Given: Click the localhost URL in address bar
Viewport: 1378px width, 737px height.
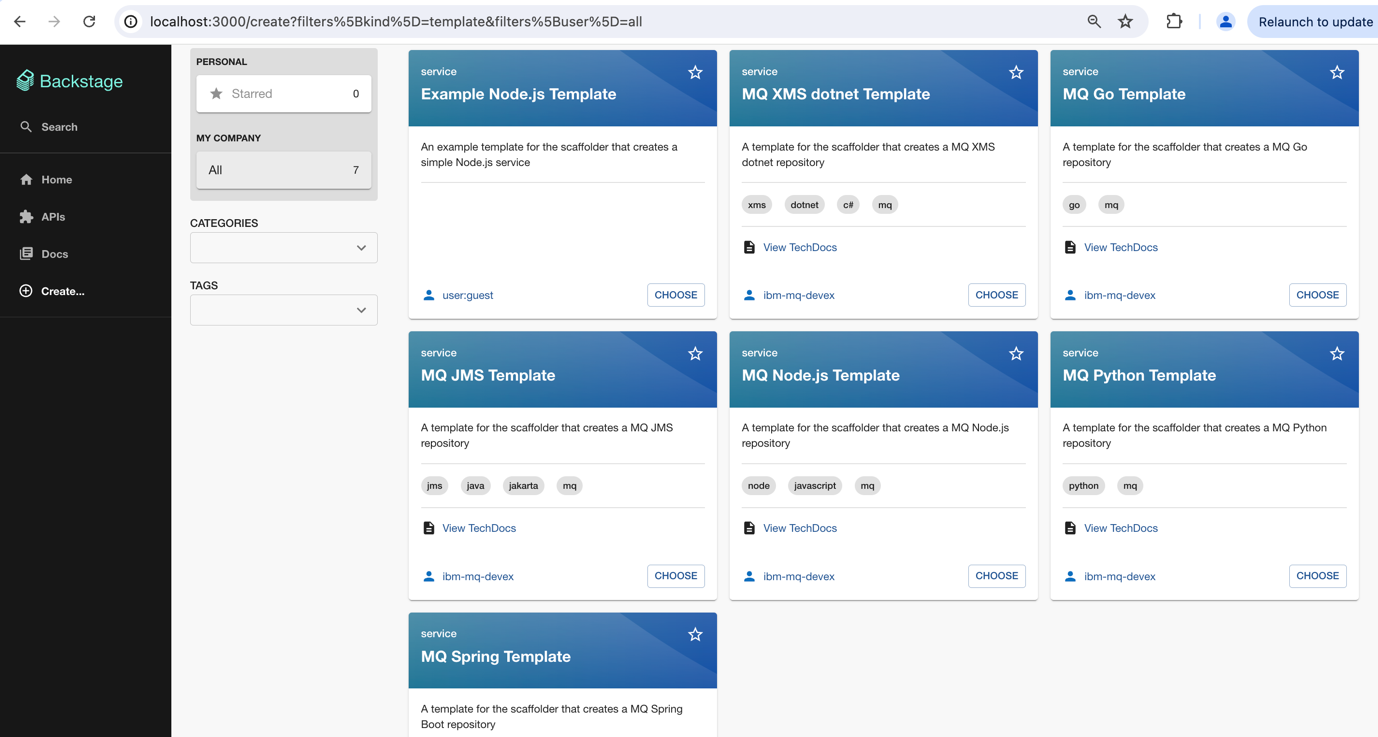Looking at the screenshot, I should tap(396, 21).
